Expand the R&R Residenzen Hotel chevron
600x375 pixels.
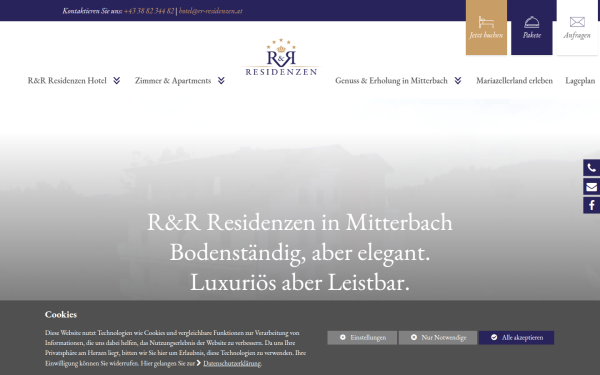117,80
